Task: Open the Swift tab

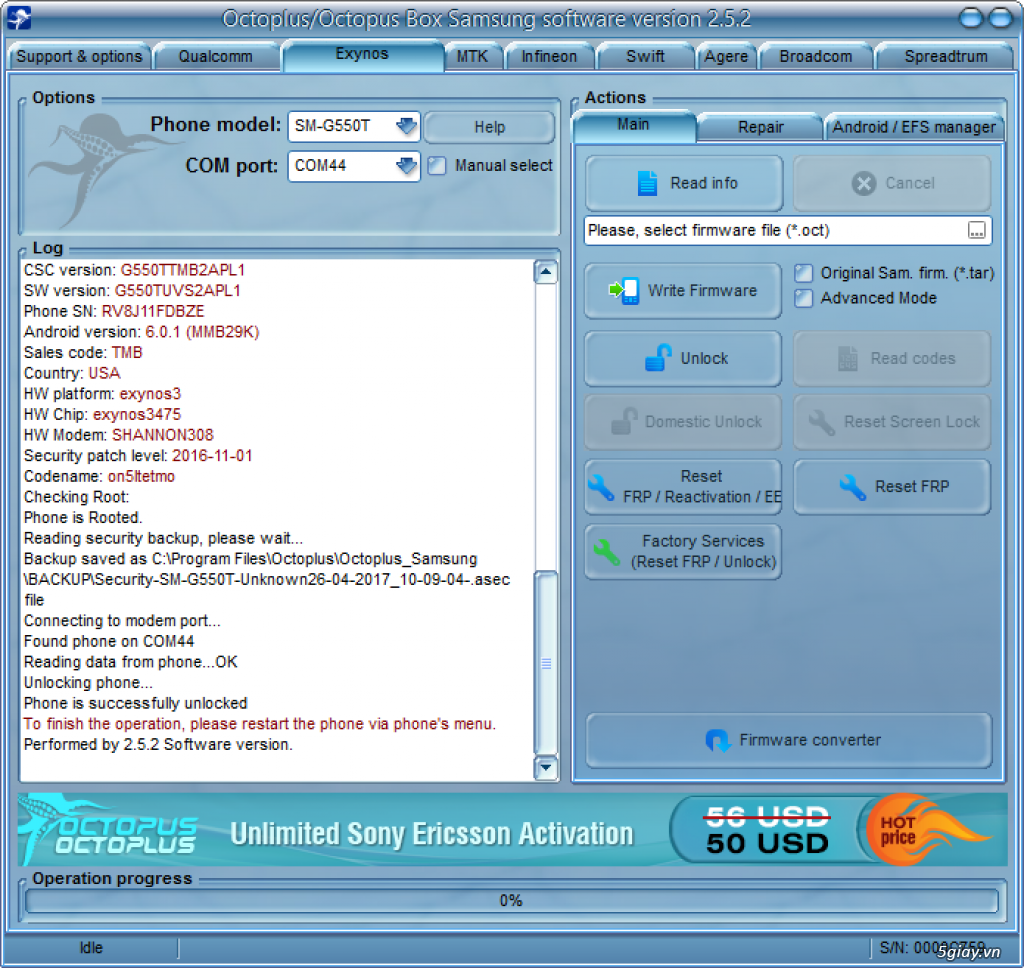Action: point(645,57)
